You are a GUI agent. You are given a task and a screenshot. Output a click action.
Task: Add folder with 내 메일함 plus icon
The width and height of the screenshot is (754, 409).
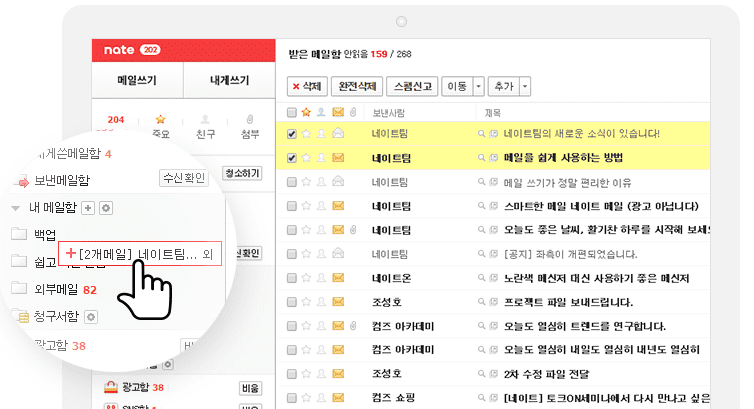point(88,208)
